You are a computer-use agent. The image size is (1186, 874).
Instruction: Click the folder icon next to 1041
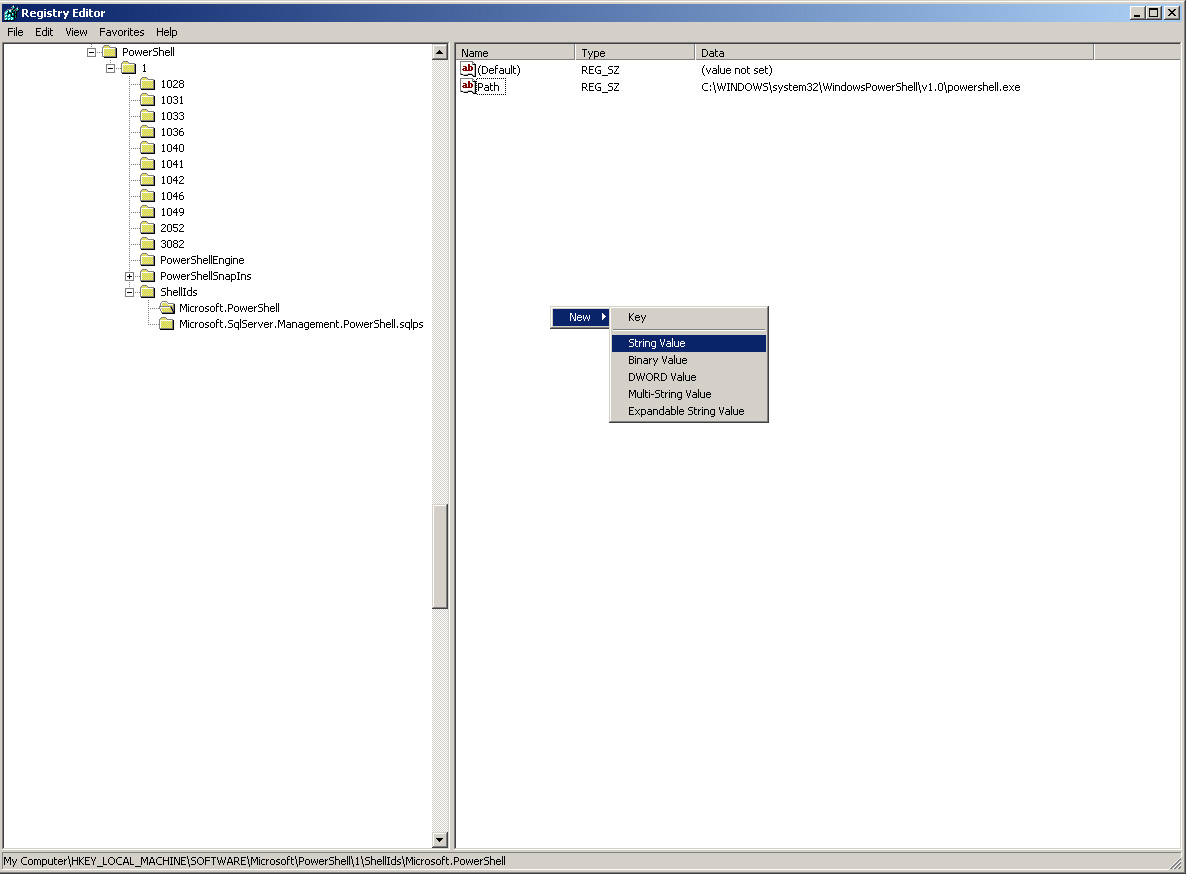(x=147, y=164)
